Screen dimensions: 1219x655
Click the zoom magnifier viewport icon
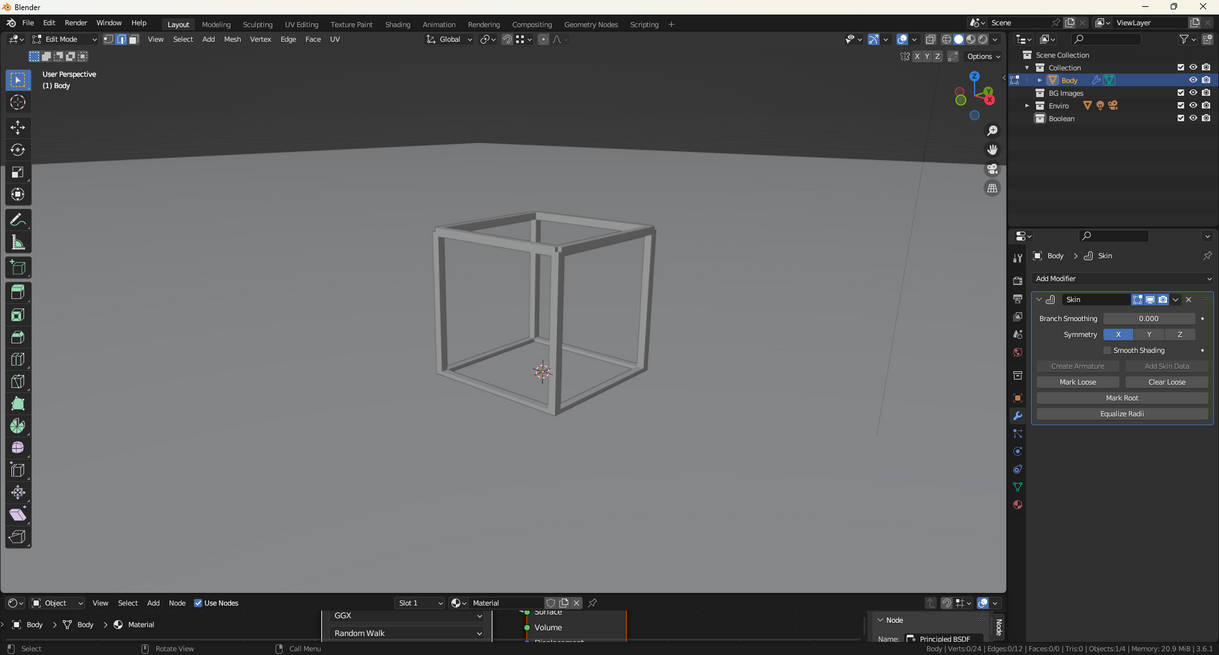click(x=992, y=131)
